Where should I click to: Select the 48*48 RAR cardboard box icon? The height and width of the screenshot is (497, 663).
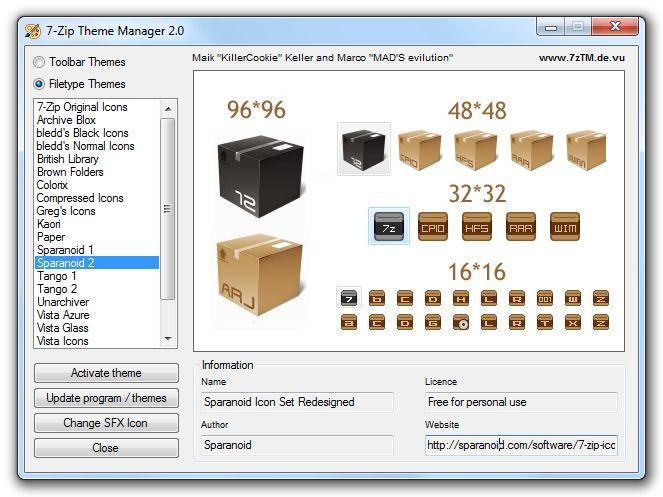point(531,150)
